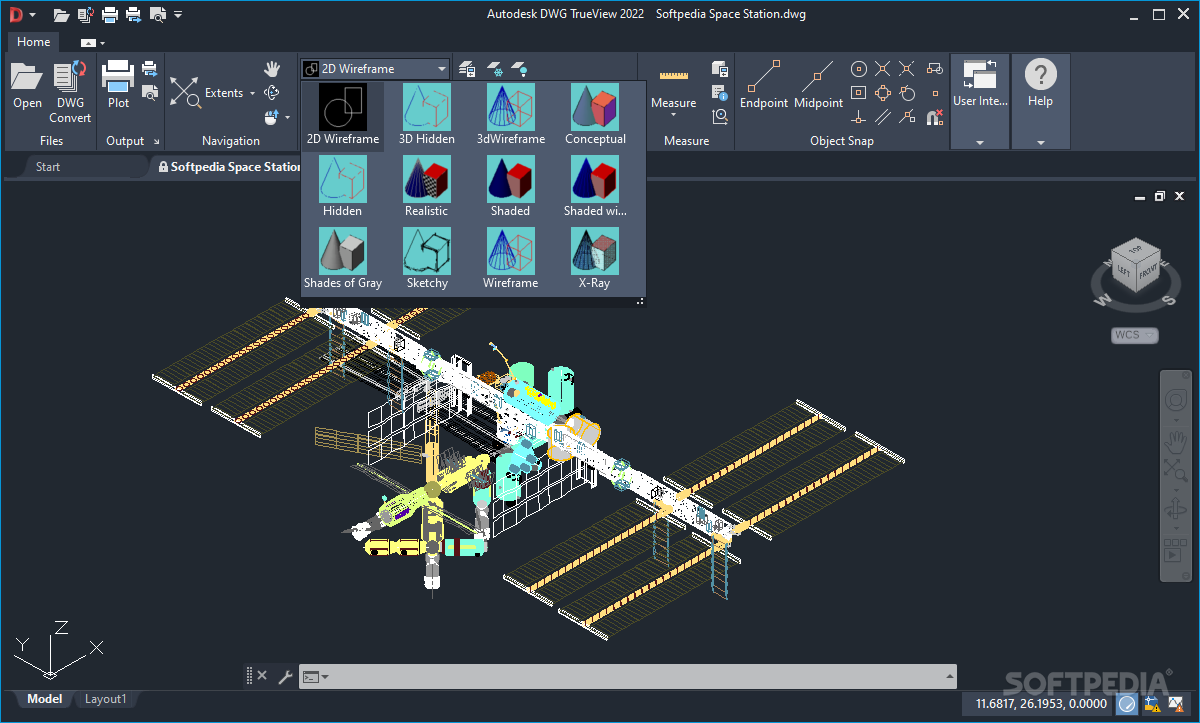The width and height of the screenshot is (1200, 723).
Task: Click the Zoom Extents icon
Action: pyautogui.click(x=185, y=92)
